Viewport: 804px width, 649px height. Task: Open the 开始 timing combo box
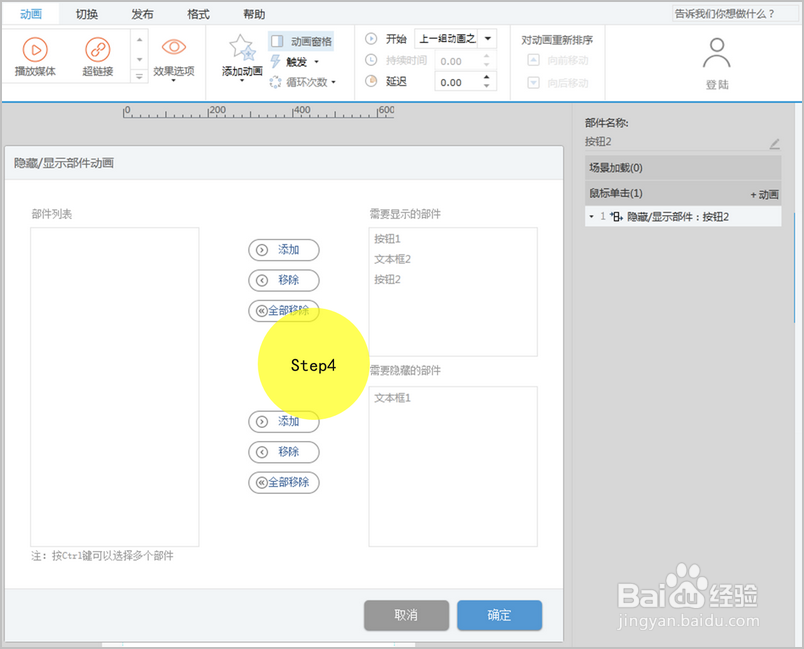(455, 38)
